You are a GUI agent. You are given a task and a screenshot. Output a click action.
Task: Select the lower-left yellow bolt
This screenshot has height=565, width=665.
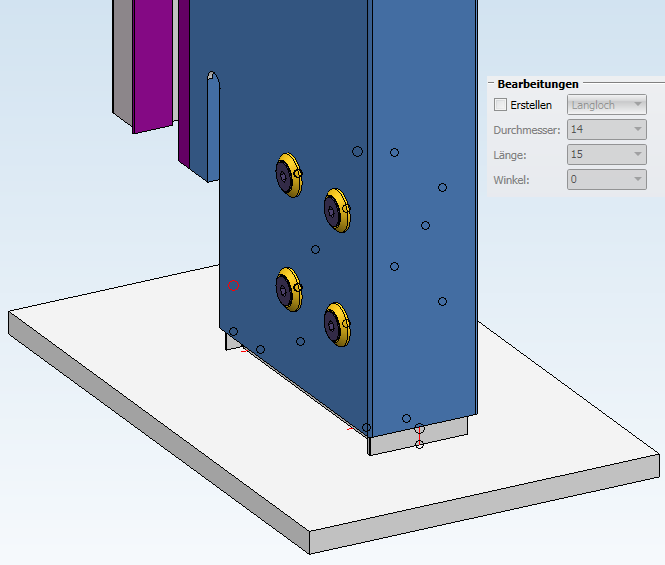click(x=289, y=289)
